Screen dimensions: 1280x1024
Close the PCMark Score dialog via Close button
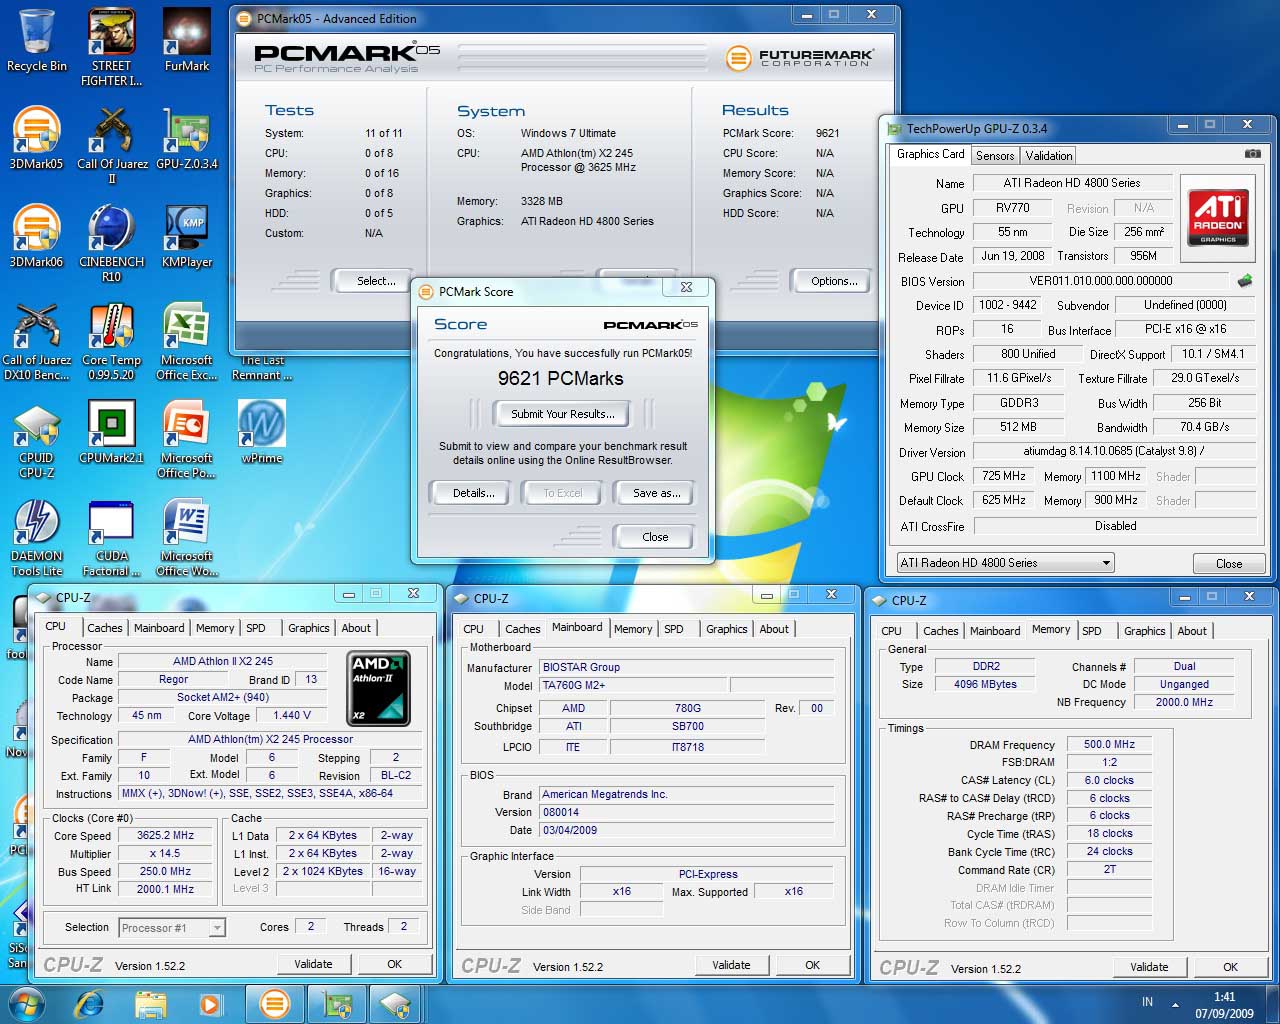click(655, 537)
